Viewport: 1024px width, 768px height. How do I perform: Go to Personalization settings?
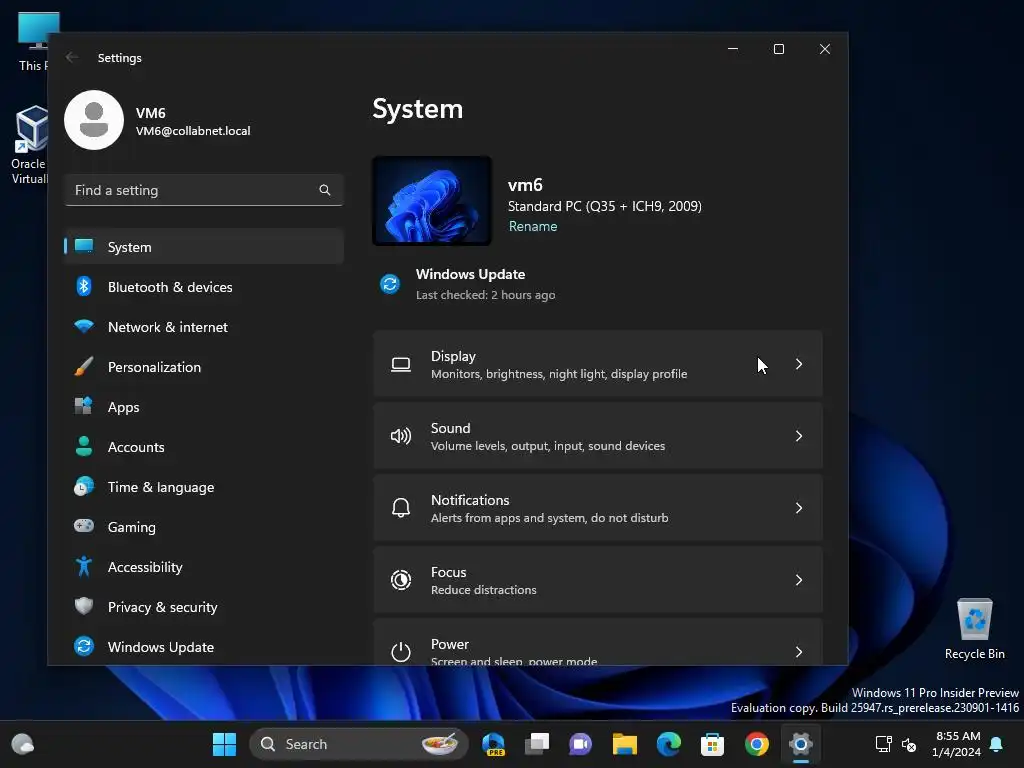[x=204, y=366]
